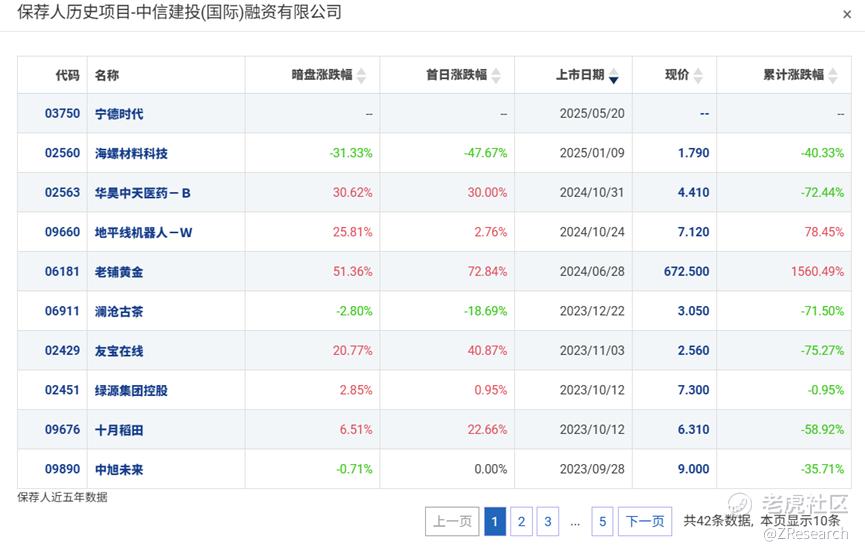Click the 累计涨跌幅 header label
Screen dimensions: 865x554
point(794,74)
